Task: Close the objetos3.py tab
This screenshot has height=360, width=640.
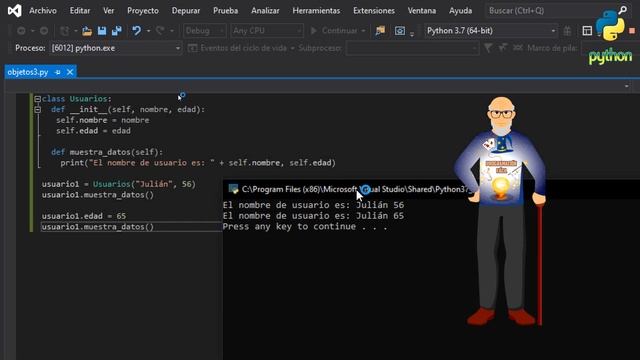Action: 70,72
